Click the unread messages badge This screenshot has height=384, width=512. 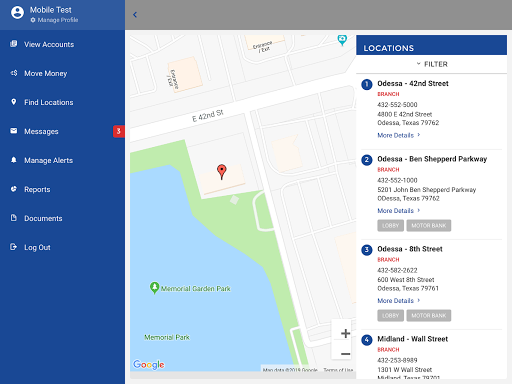pos(118,131)
